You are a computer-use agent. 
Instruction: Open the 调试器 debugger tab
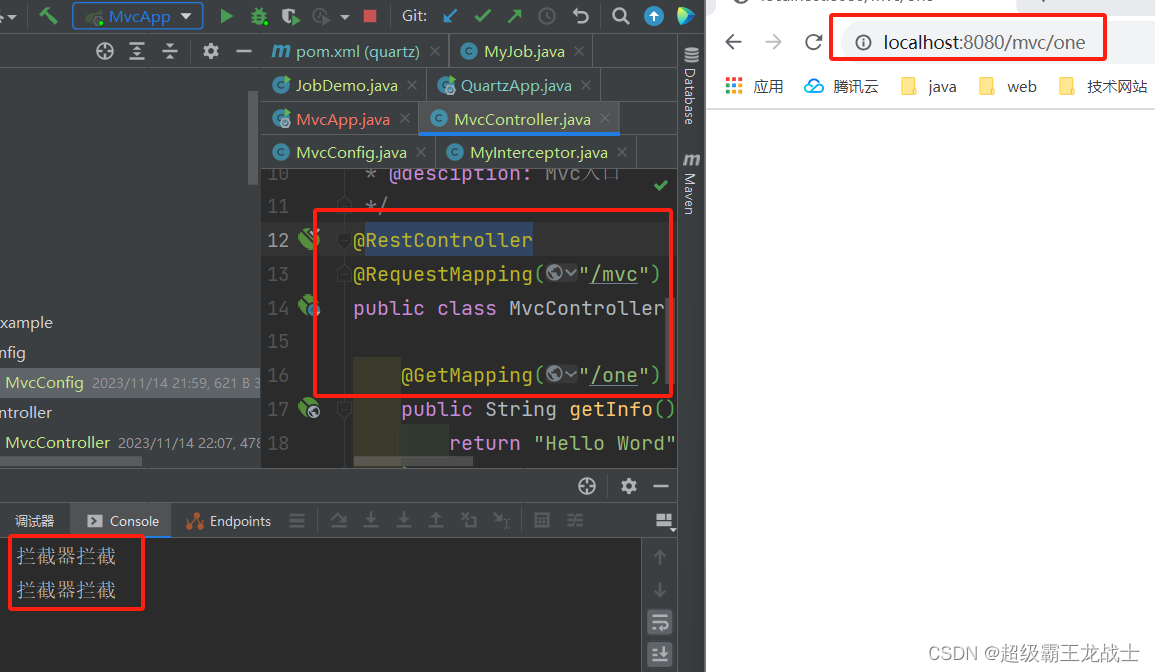pos(35,521)
